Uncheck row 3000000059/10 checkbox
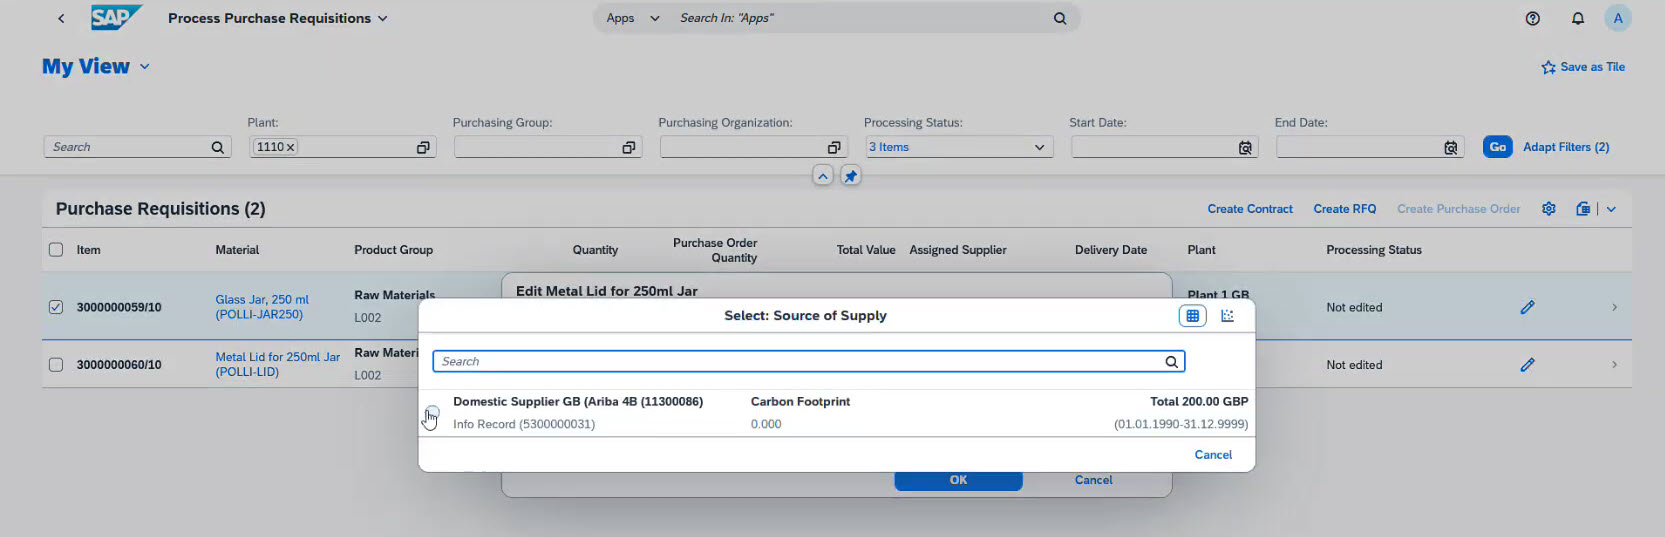This screenshot has width=1665, height=537. (x=56, y=307)
